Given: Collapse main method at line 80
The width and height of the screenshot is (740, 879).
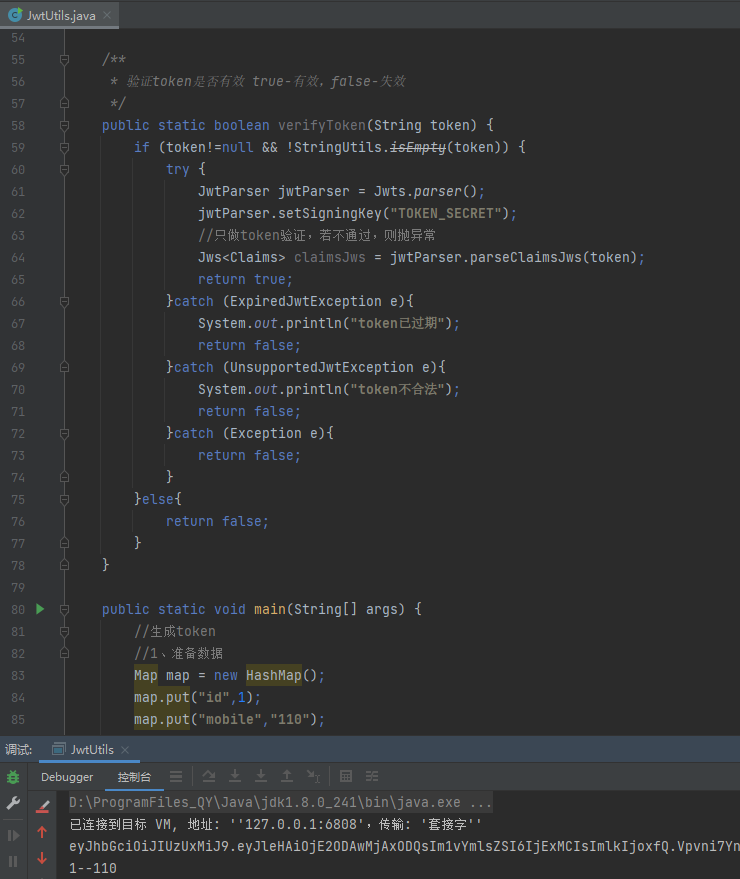Looking at the screenshot, I should coord(64,609).
